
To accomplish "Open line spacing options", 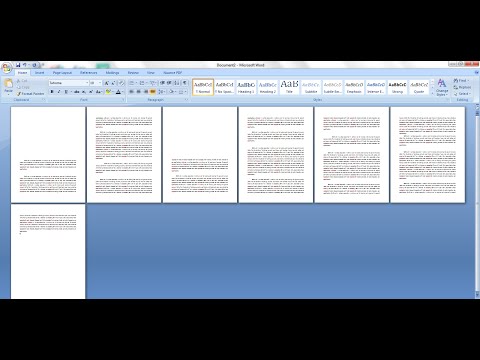I will click(161, 92).
